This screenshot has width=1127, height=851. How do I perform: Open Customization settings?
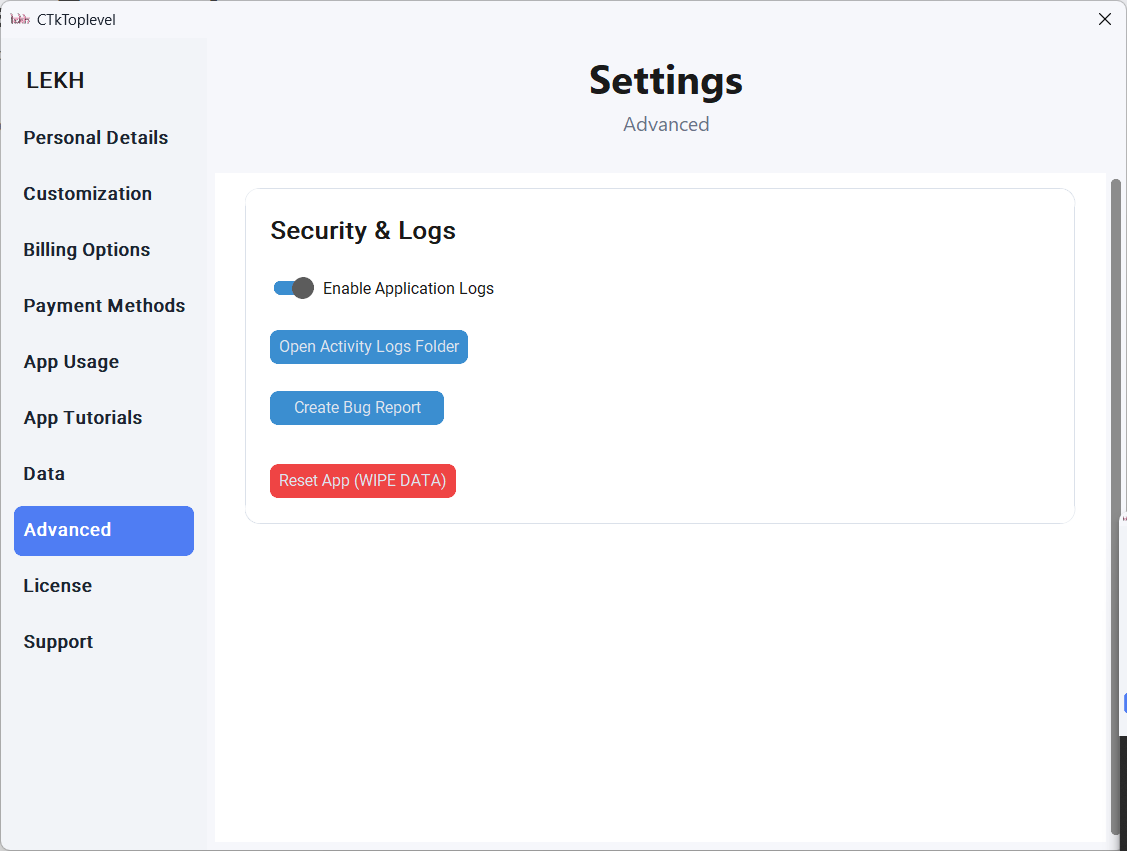pyautogui.click(x=87, y=193)
